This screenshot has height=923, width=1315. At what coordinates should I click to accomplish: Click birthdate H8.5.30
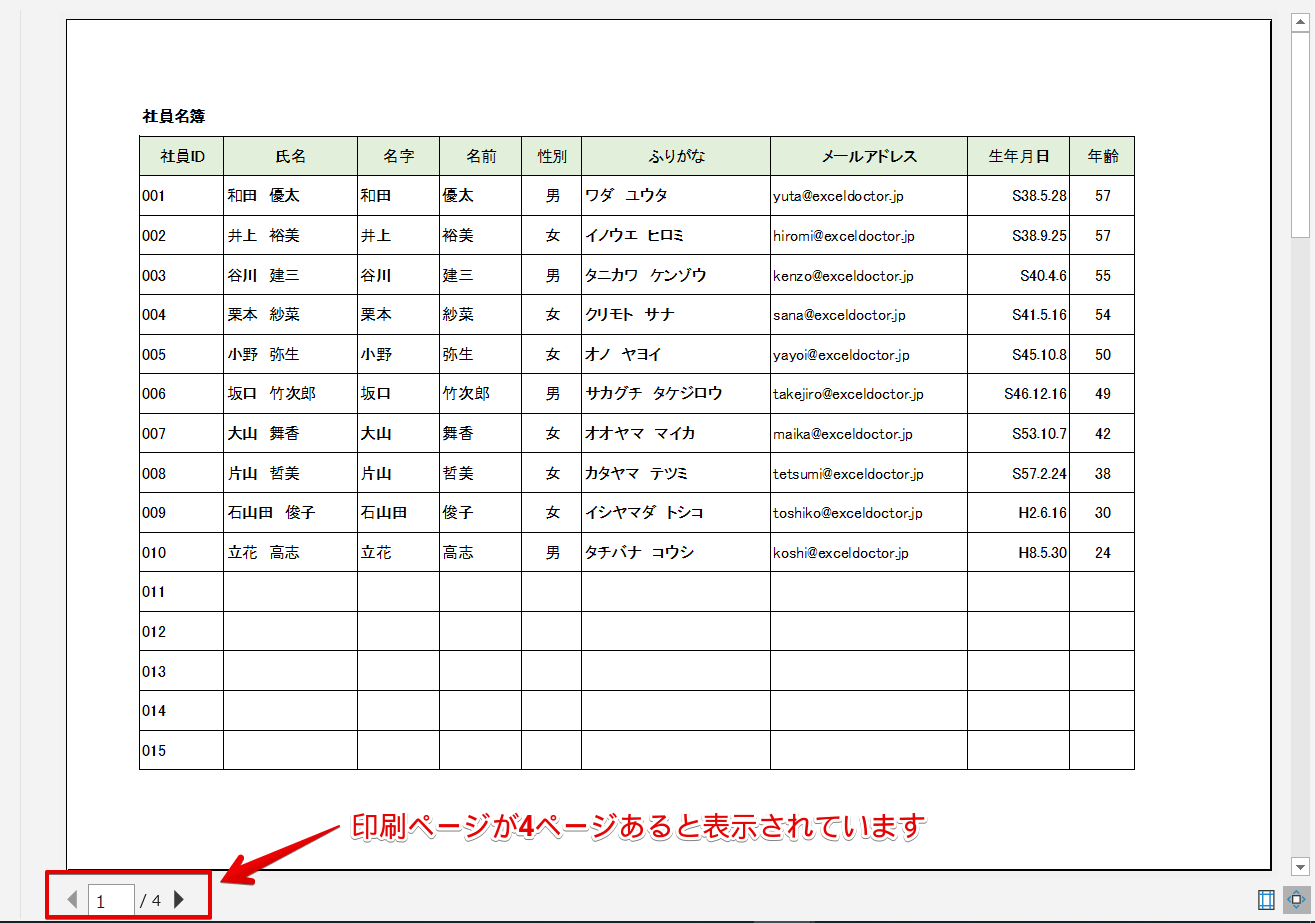point(1042,552)
